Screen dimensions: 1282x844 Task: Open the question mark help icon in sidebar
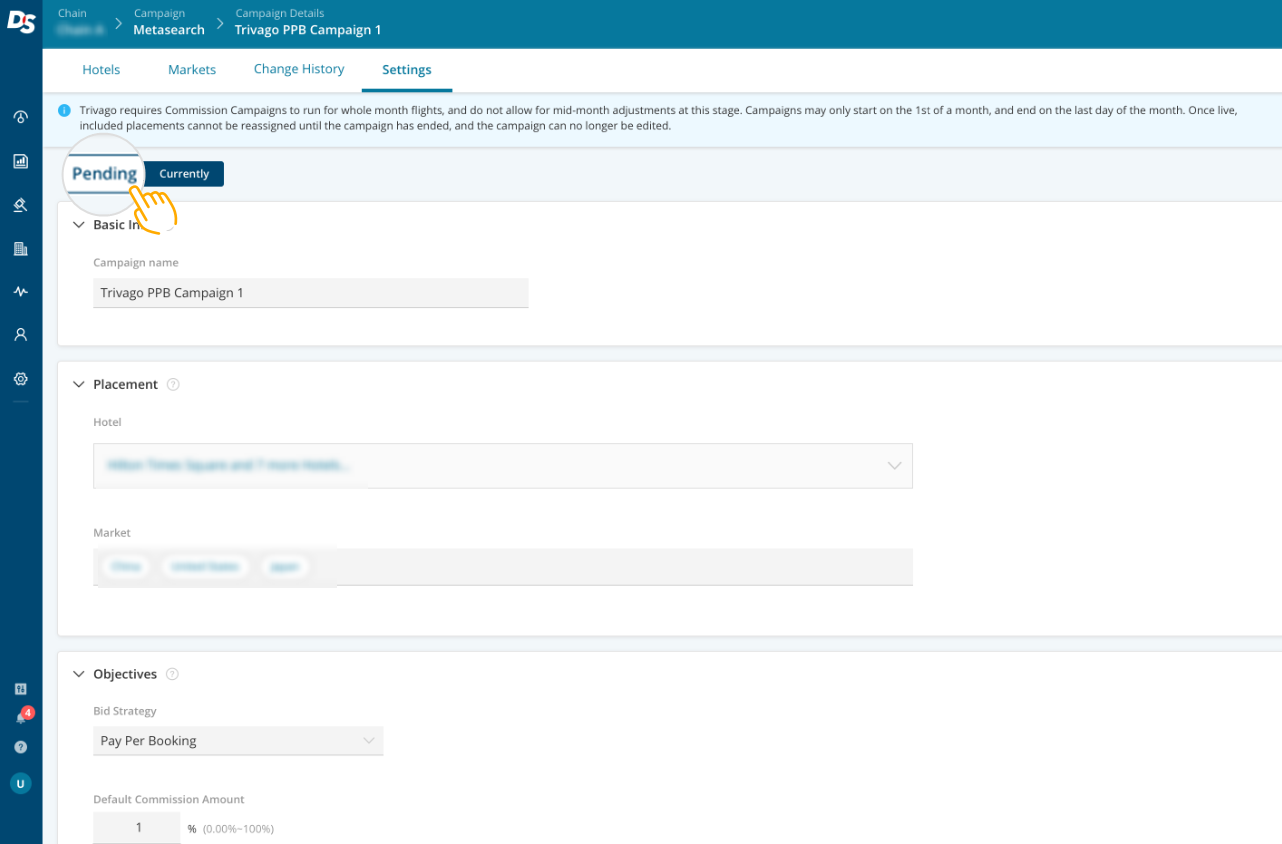coord(20,747)
